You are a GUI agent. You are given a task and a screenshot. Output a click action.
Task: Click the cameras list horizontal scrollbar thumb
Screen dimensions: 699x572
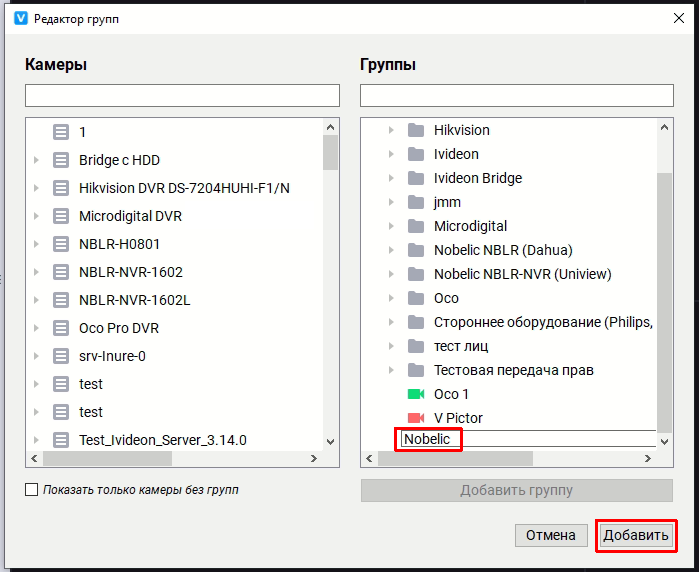point(107,458)
